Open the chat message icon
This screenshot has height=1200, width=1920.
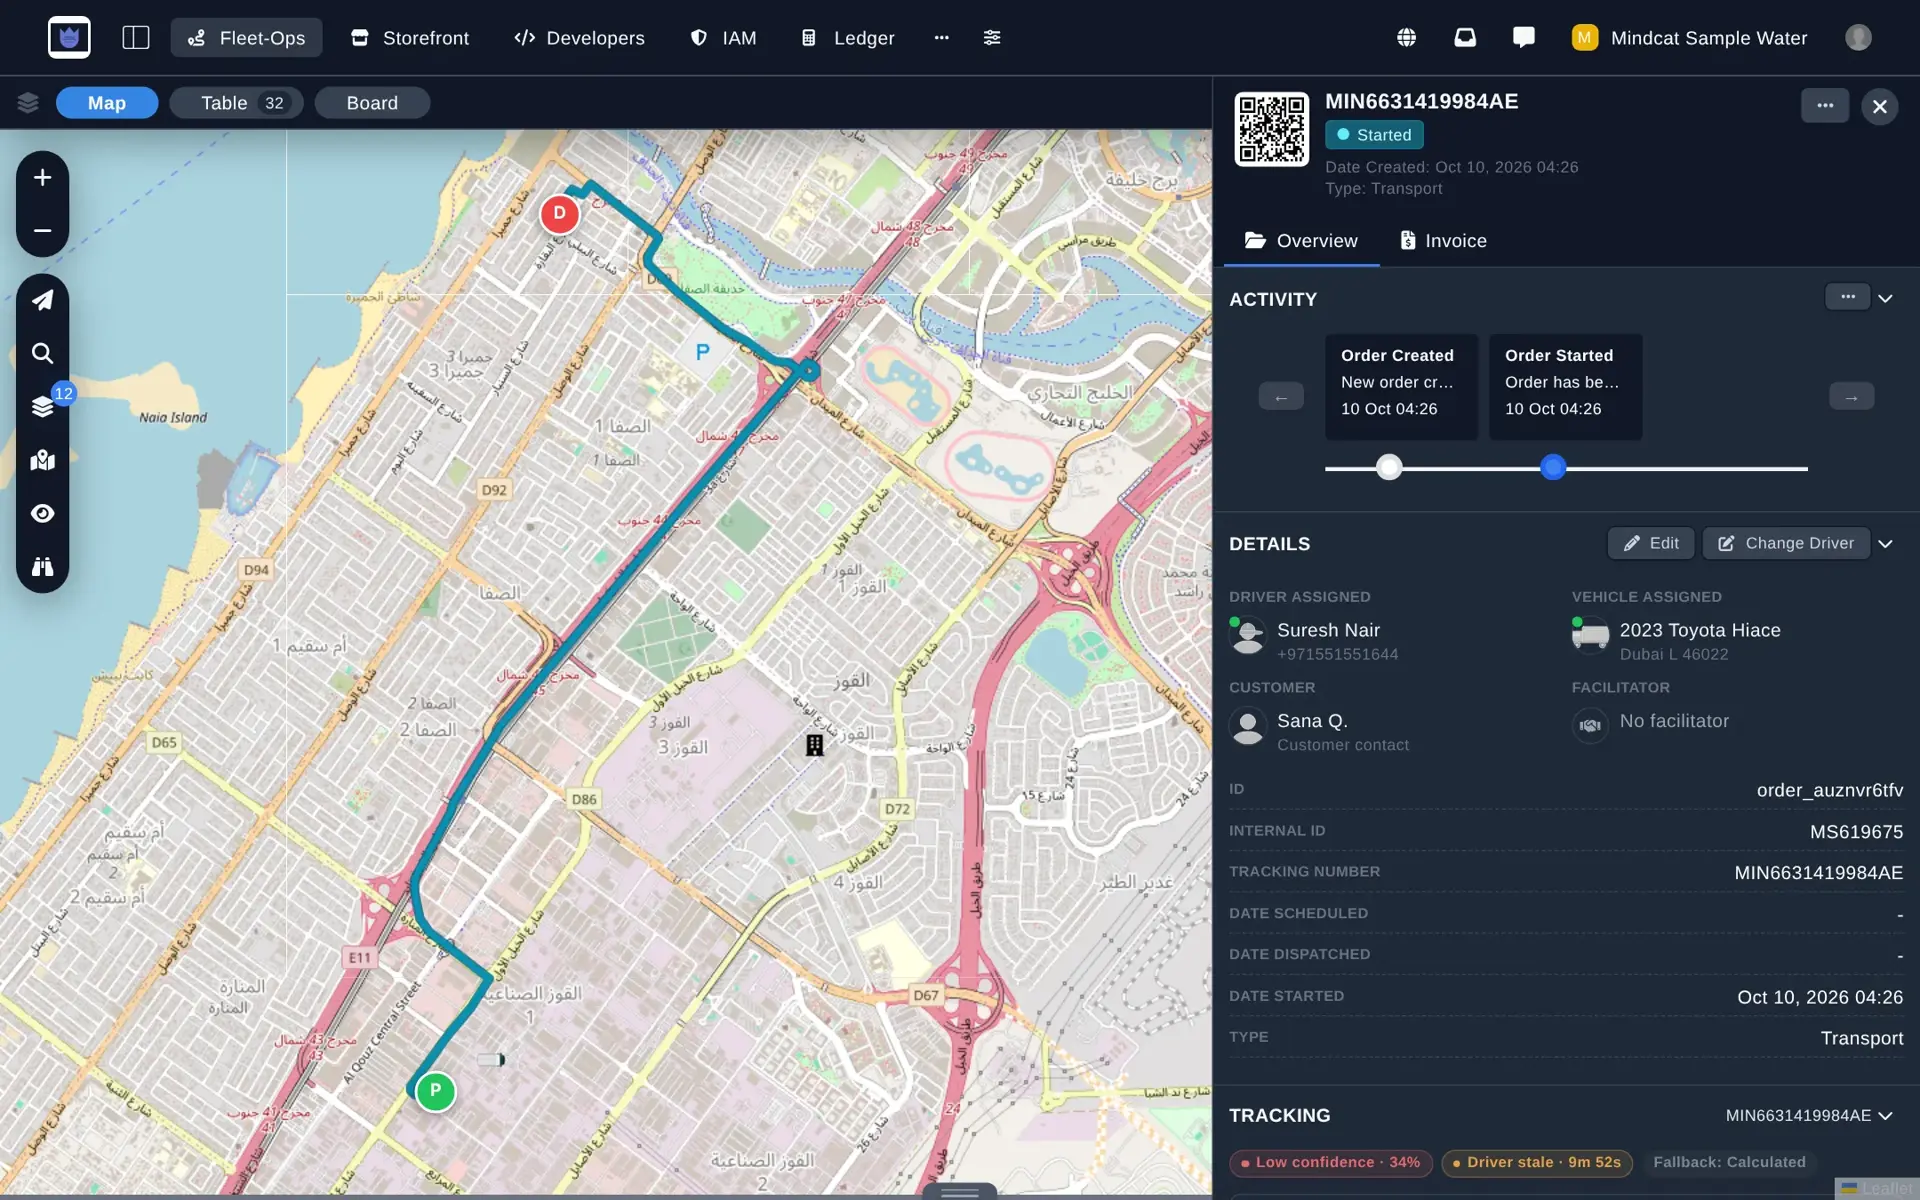(x=1524, y=38)
